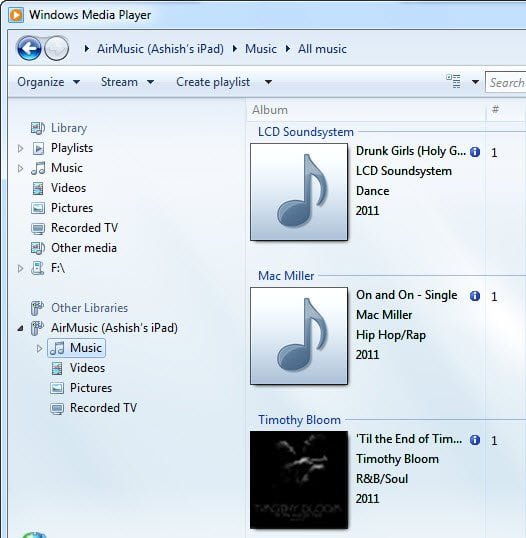Click the AirMusic library icon

coord(37,328)
